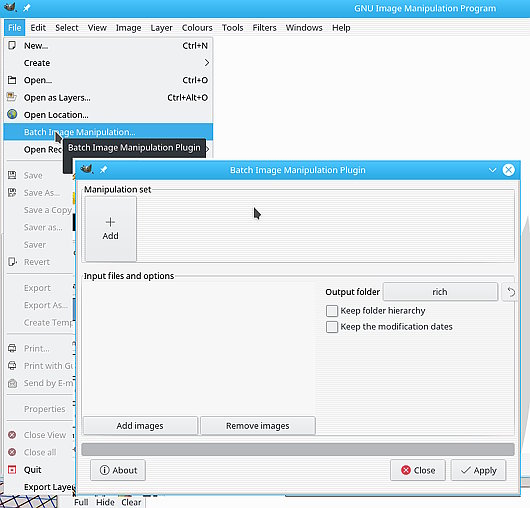This screenshot has width=530, height=508.
Task: Open the File menu
Action: coord(15,28)
